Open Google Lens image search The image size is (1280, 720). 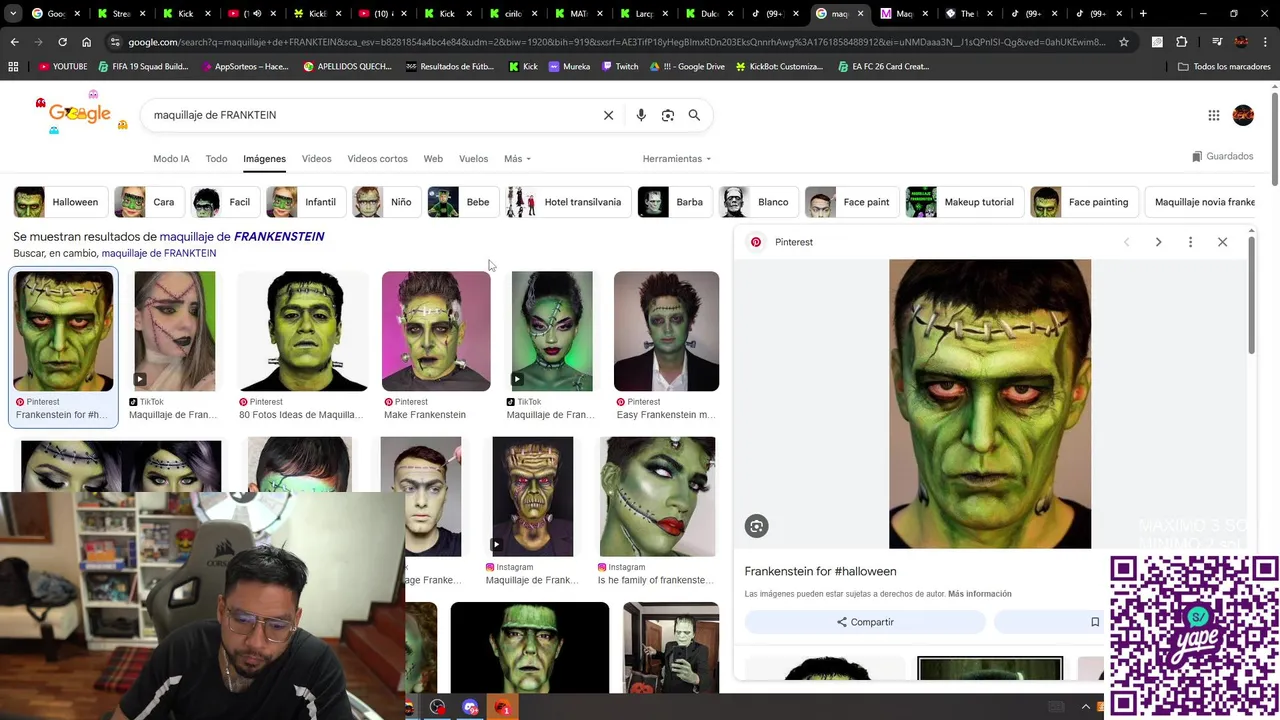click(668, 115)
